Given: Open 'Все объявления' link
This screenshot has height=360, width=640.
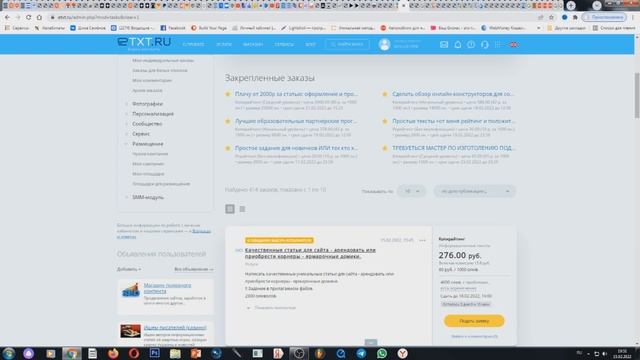Looking at the screenshot, I should pos(193,269).
